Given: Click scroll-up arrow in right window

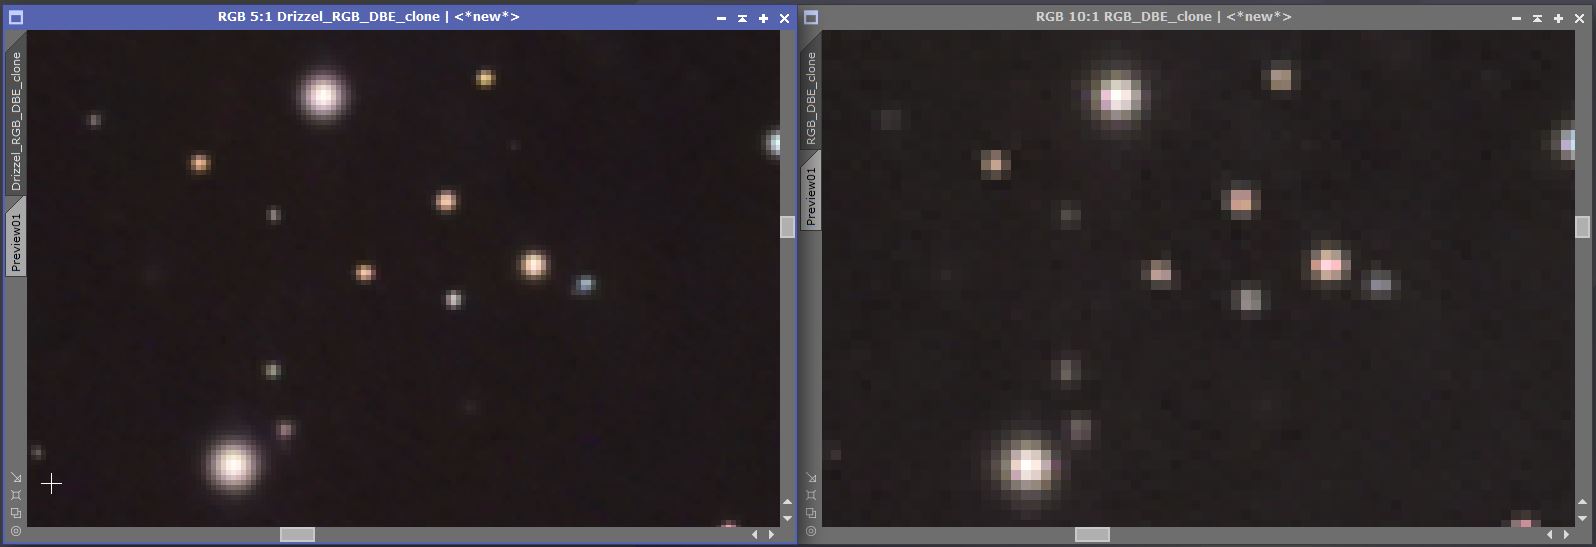Looking at the screenshot, I should (x=1582, y=502).
